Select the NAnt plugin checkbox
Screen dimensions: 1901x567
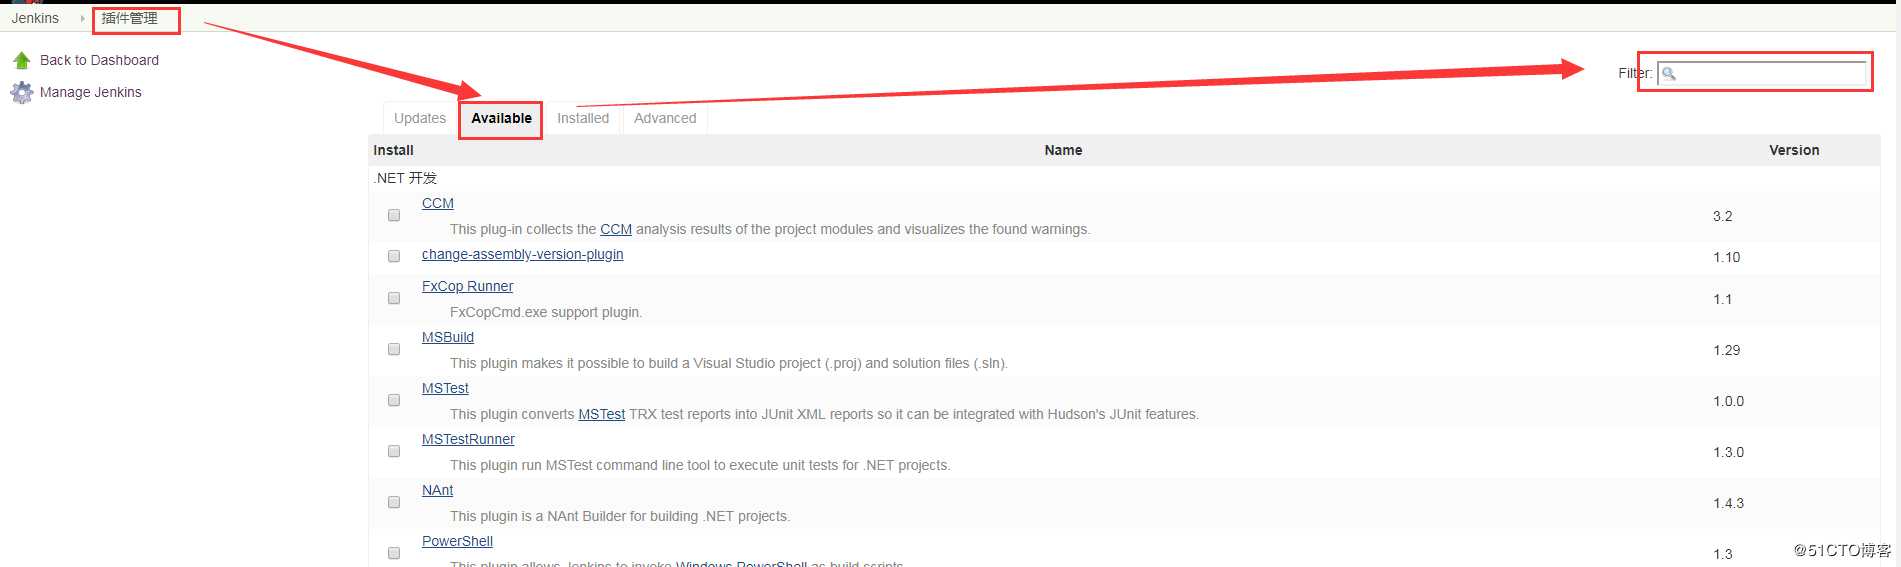(x=394, y=502)
